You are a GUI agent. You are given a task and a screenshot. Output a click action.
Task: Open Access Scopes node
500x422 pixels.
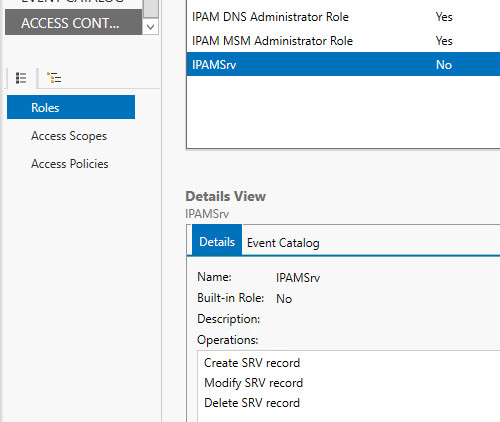(69, 136)
